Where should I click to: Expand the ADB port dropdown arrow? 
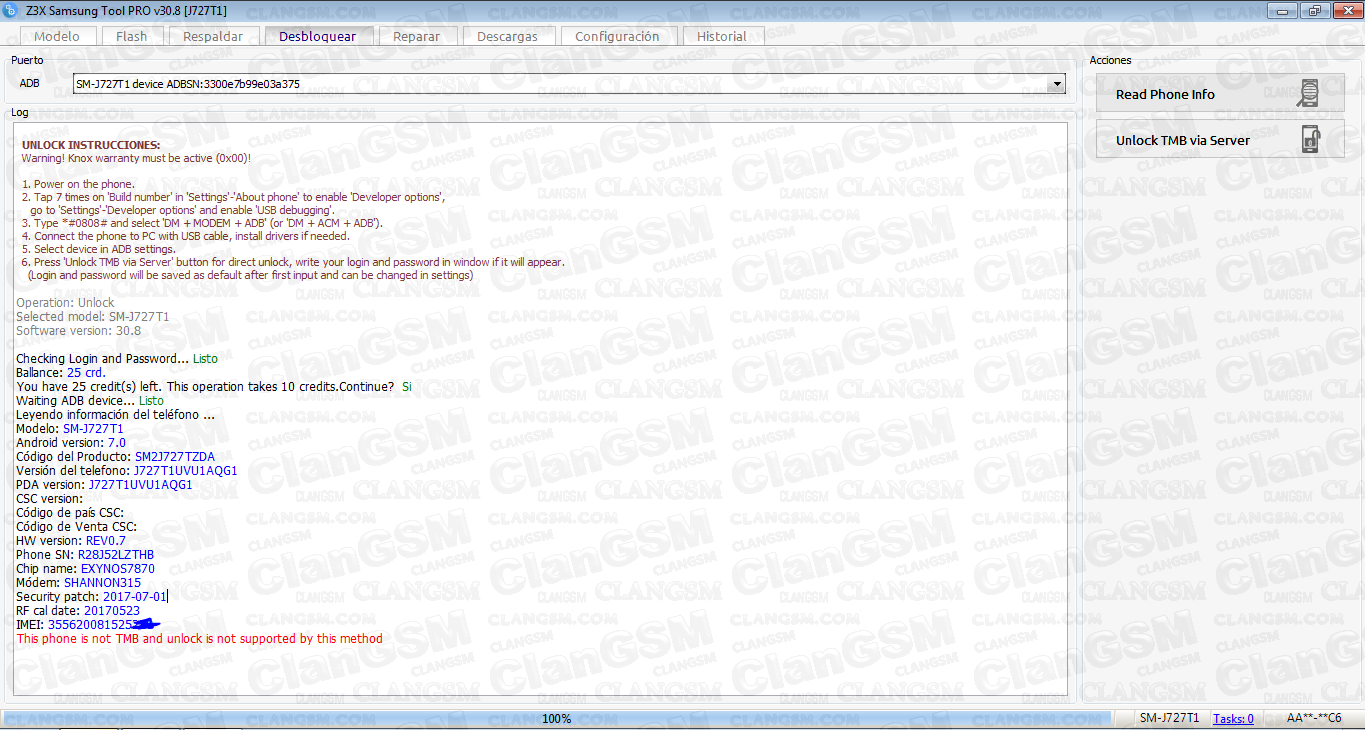[x=1057, y=85]
